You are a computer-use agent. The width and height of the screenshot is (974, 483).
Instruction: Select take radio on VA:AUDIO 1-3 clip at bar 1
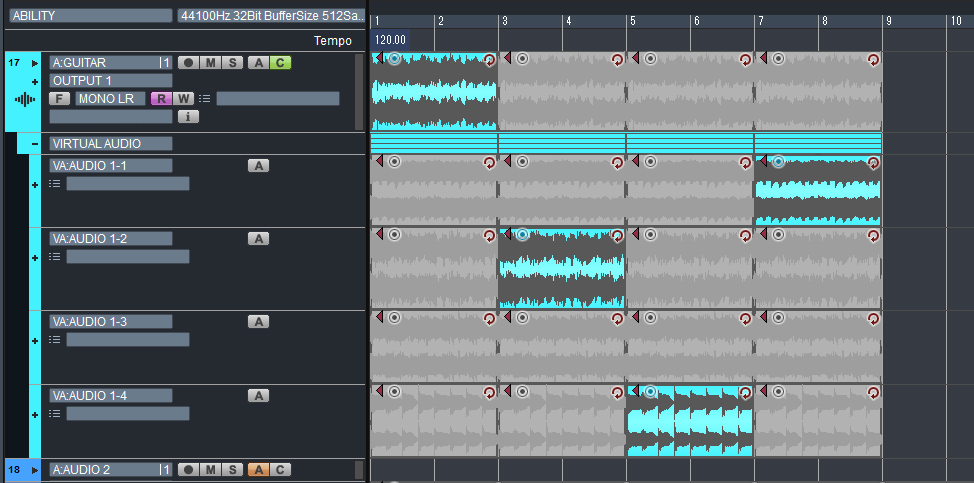tap(394, 317)
